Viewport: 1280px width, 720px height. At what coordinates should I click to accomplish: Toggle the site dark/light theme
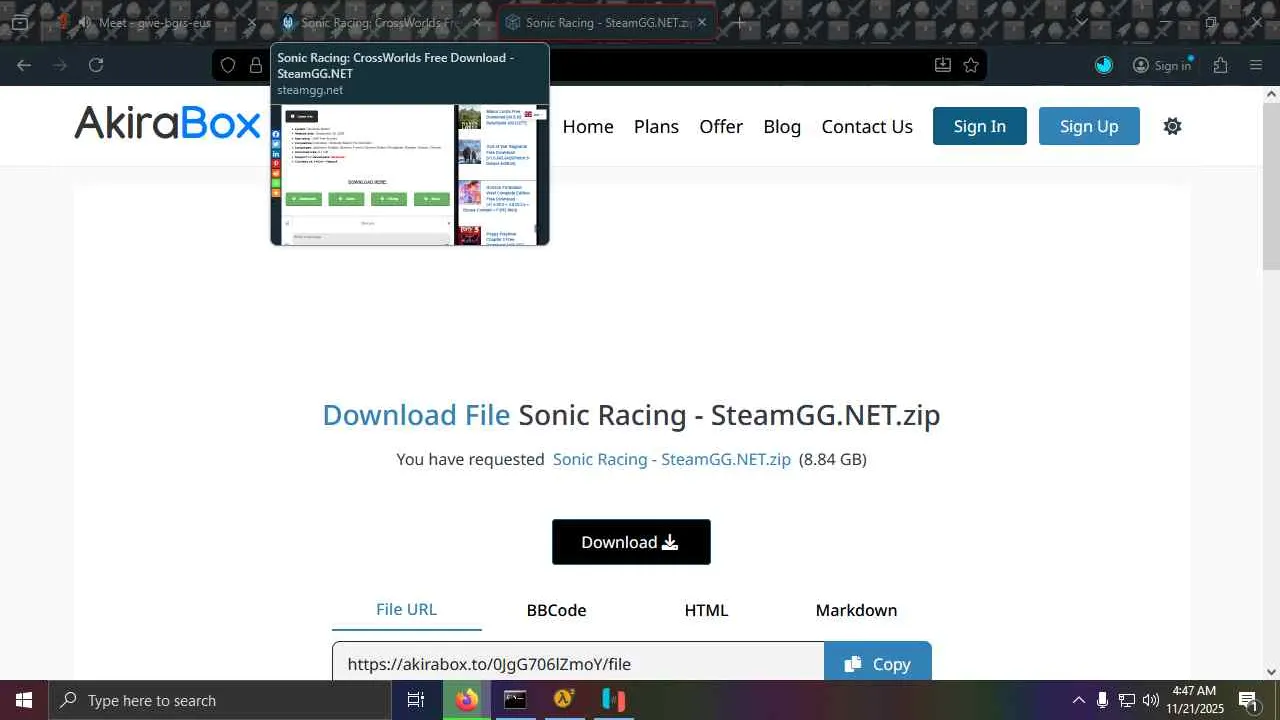coord(1173,126)
